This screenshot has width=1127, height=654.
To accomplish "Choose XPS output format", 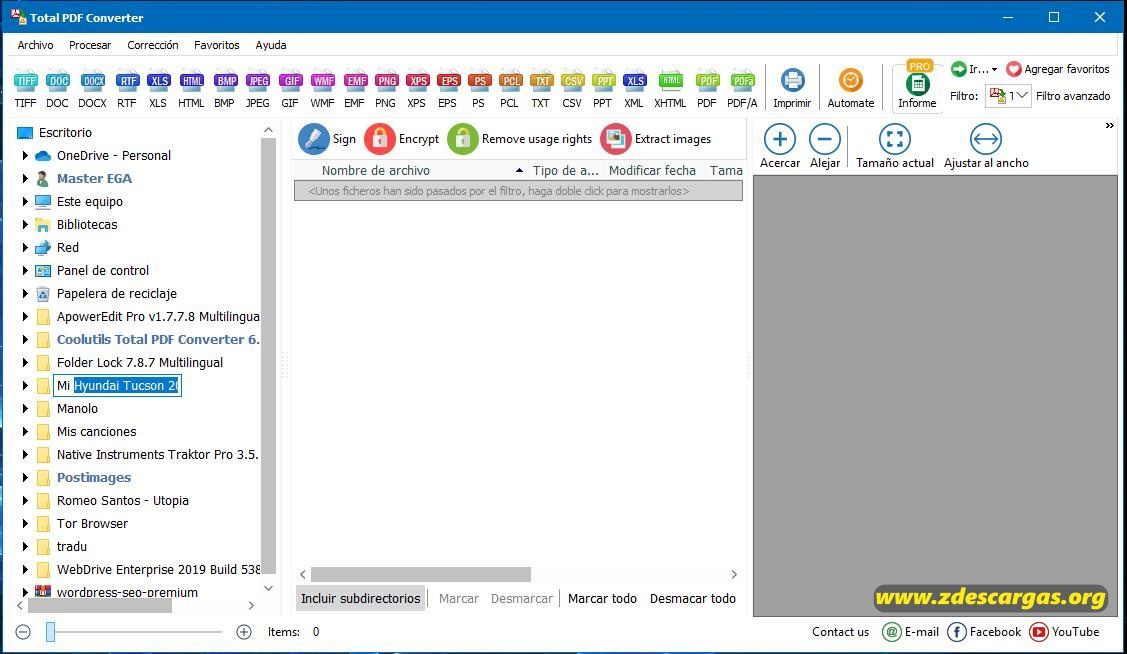I will [417, 89].
